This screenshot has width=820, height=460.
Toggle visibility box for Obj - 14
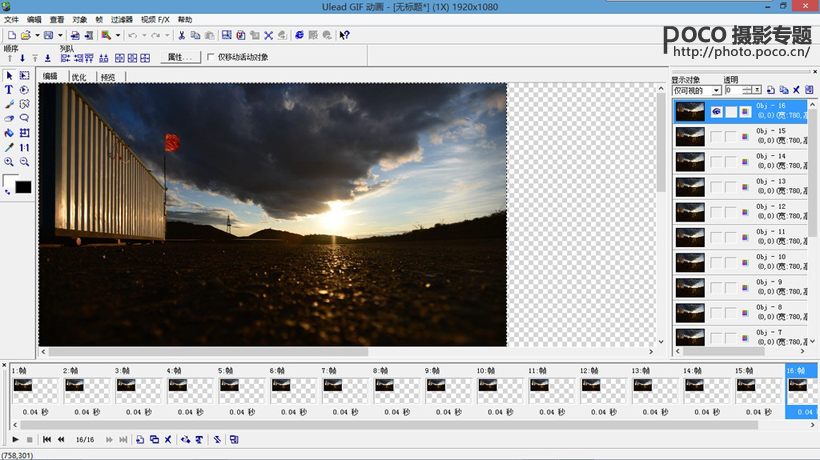tap(716, 162)
